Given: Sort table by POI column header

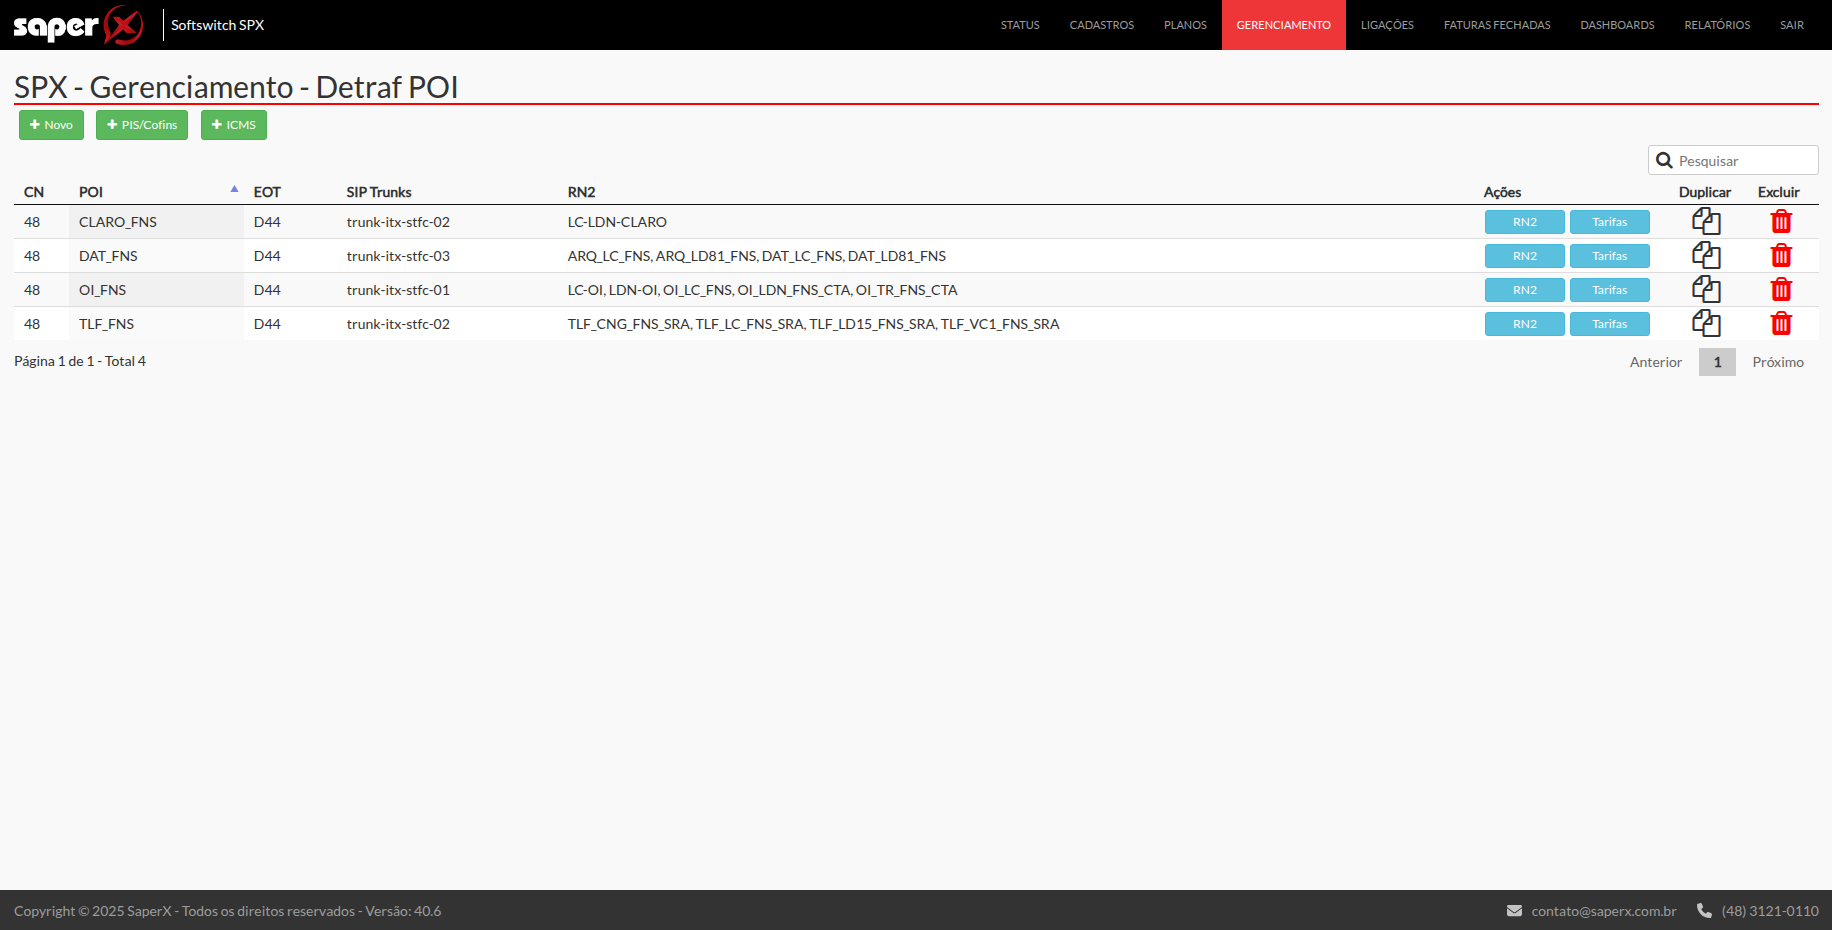Looking at the screenshot, I should coord(91,192).
